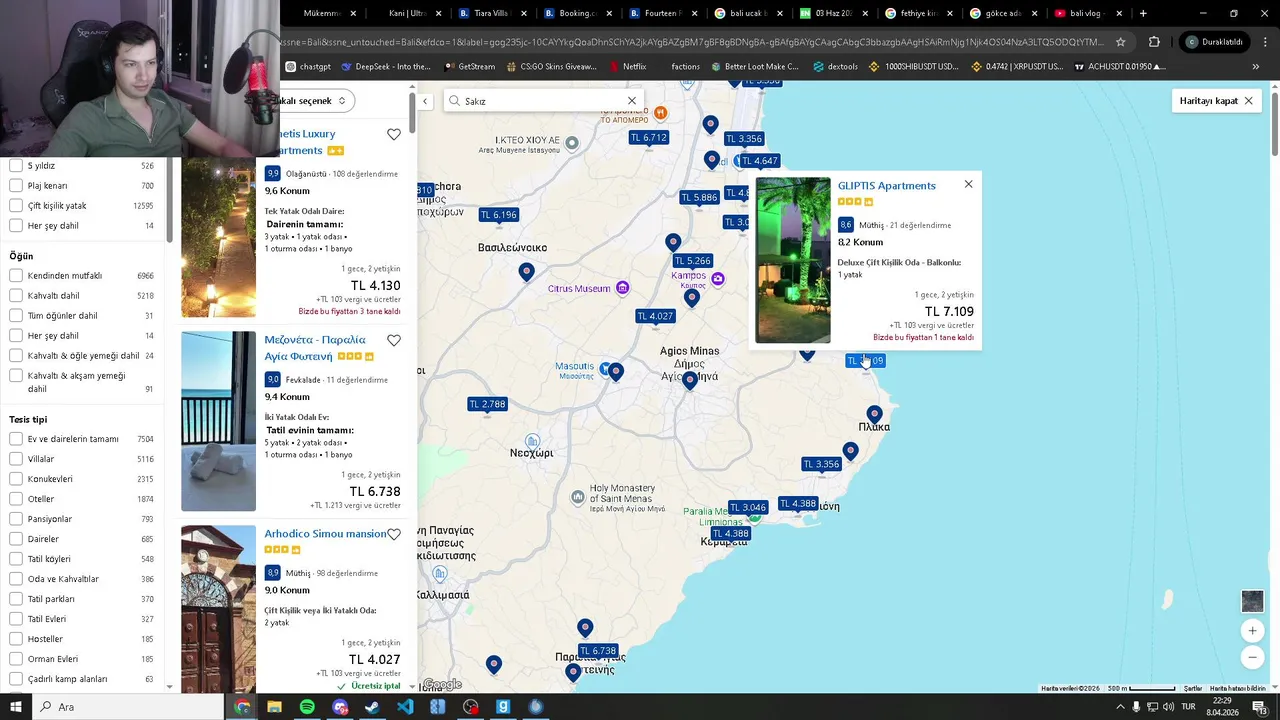Click the Sakız map search input
Screen dimensions: 1280x720
click(544, 101)
